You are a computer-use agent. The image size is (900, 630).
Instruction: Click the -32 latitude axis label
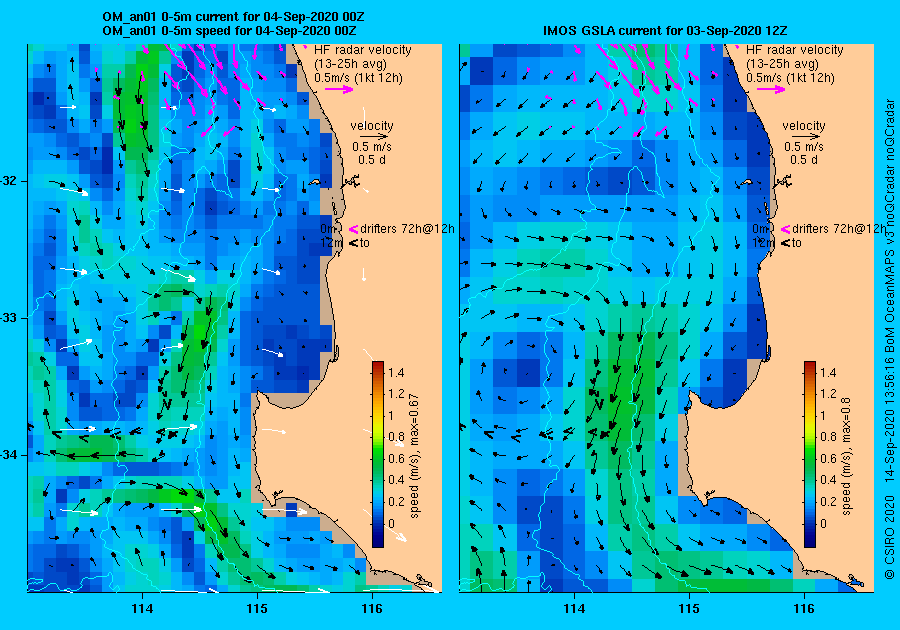pos(9,181)
